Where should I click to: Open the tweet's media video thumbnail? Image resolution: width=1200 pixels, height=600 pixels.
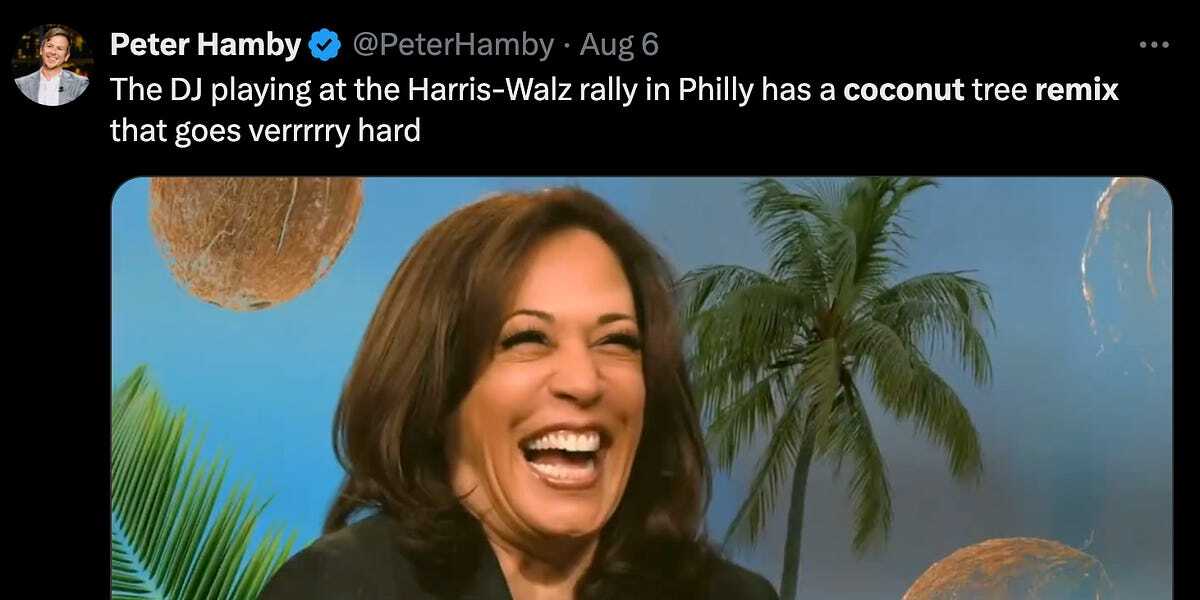pyautogui.click(x=641, y=389)
